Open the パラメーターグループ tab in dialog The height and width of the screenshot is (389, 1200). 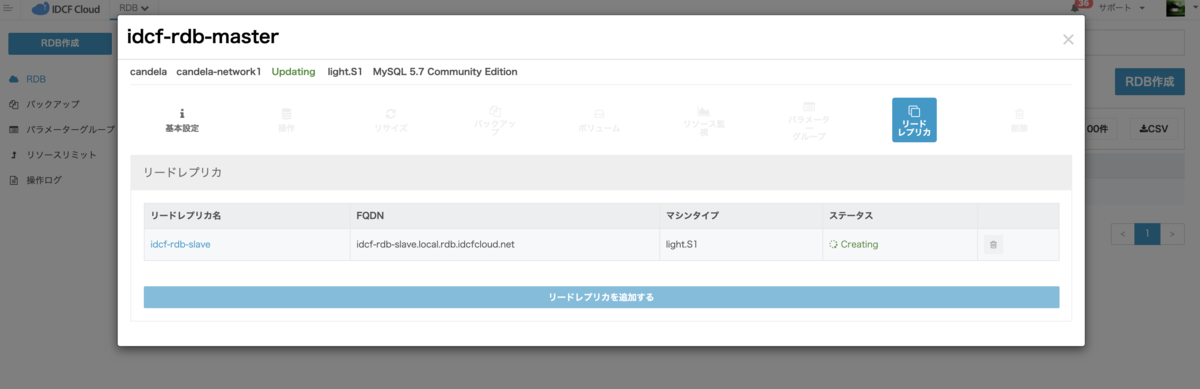pos(809,120)
